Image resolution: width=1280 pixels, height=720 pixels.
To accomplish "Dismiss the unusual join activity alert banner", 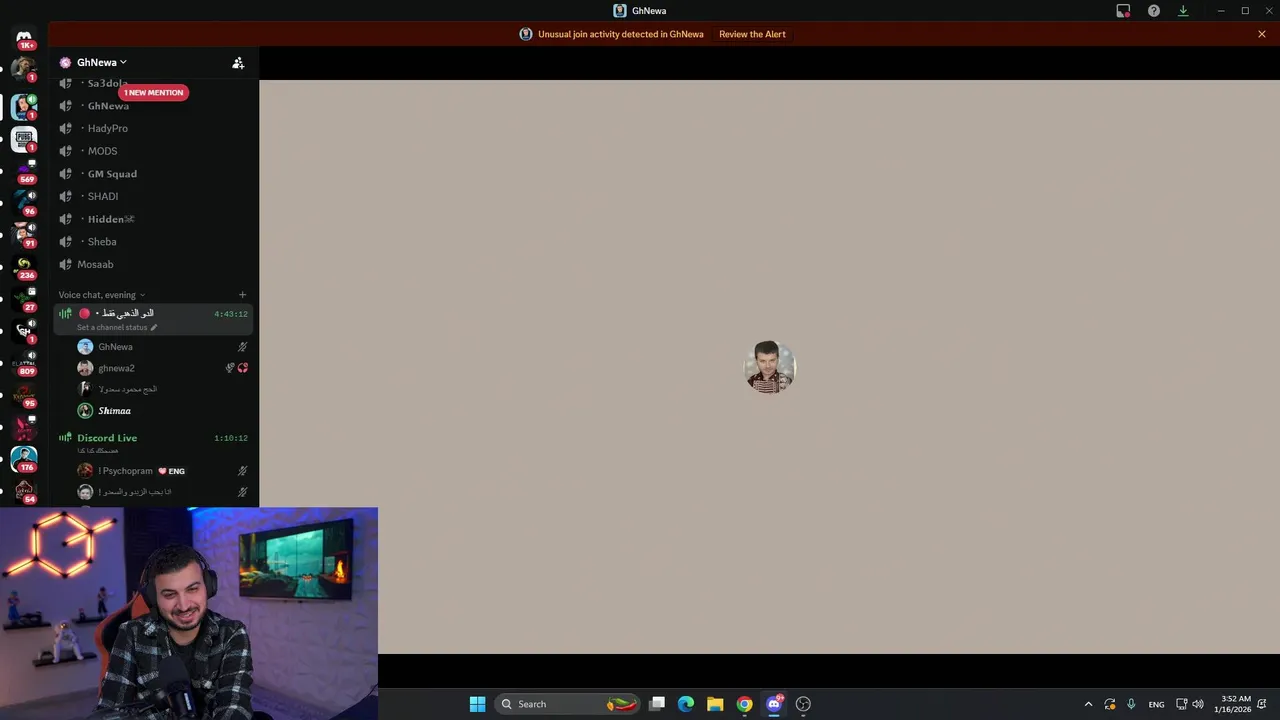I will [x=1262, y=34].
